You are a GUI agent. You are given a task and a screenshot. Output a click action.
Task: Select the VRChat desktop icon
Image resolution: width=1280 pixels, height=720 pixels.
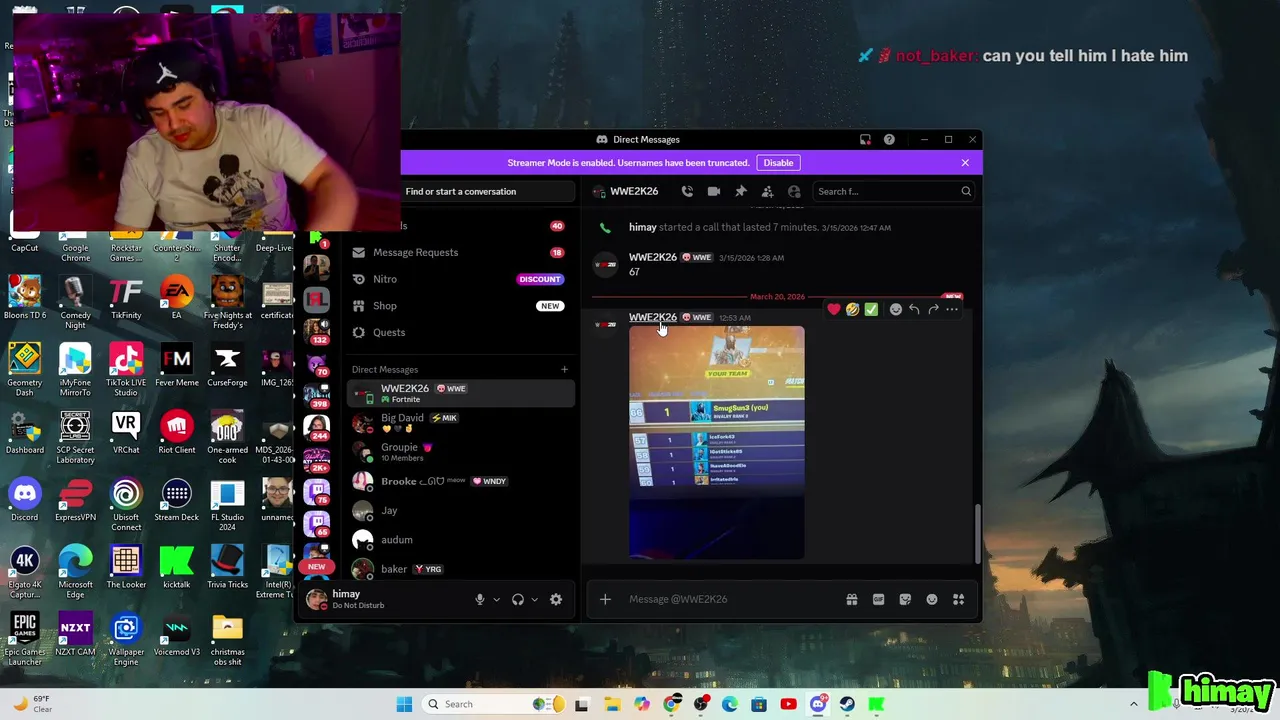click(126, 432)
